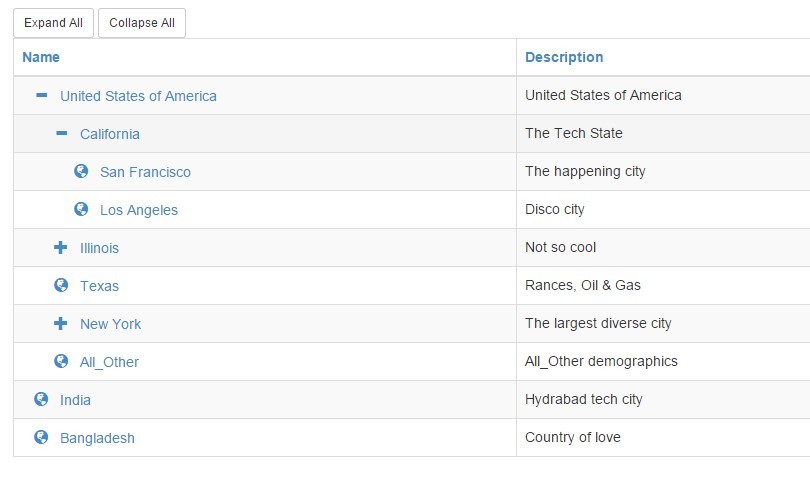Click the globe icon next to Texas
810x479 pixels.
[61, 285]
